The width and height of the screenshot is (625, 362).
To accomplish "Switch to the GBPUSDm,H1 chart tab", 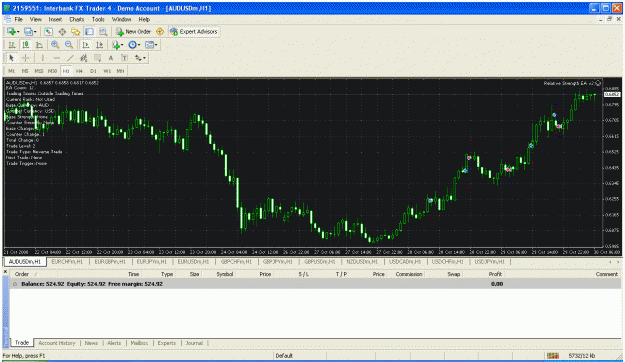I will coord(320,262).
